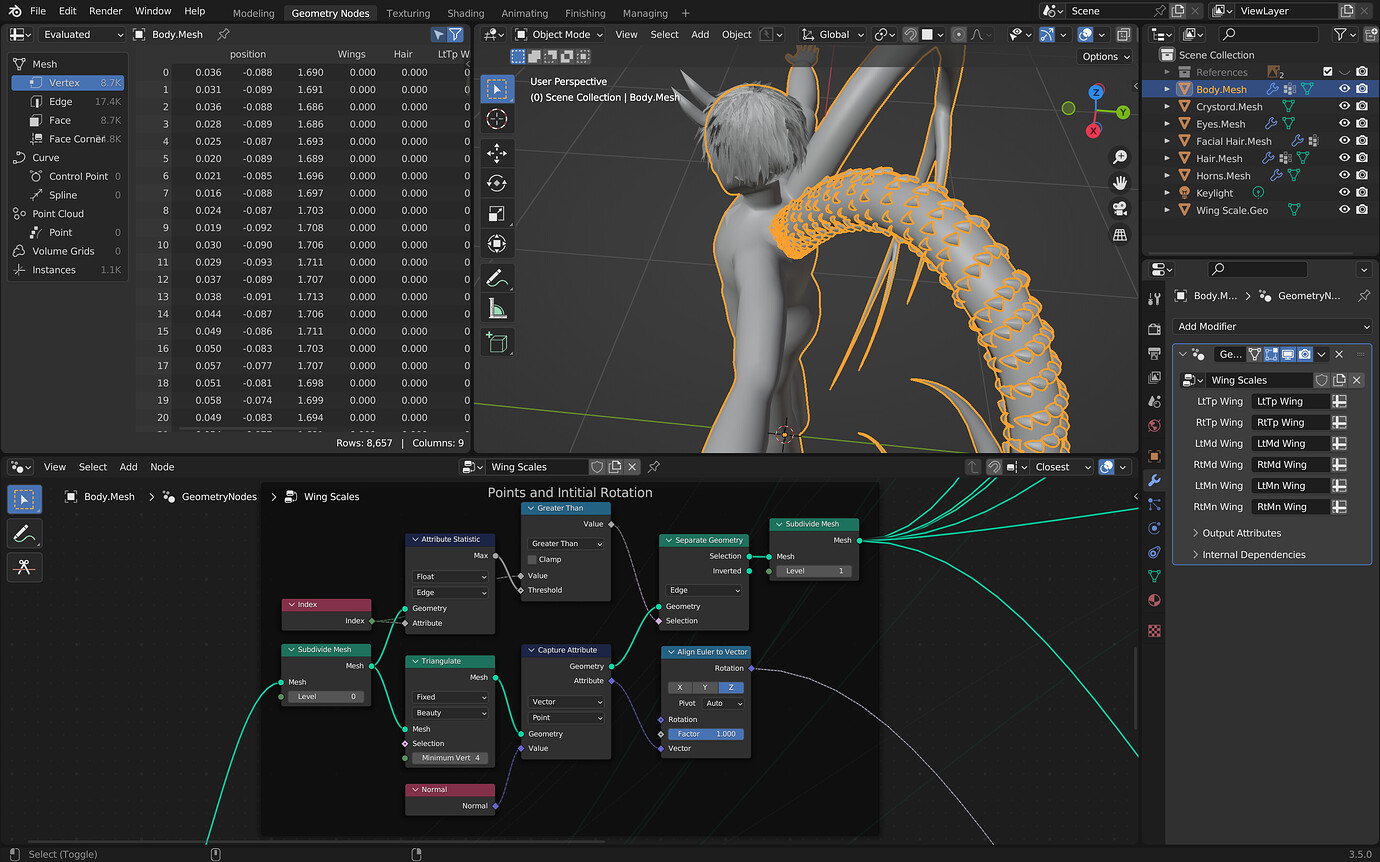Open the Object properties tab

1154,456
